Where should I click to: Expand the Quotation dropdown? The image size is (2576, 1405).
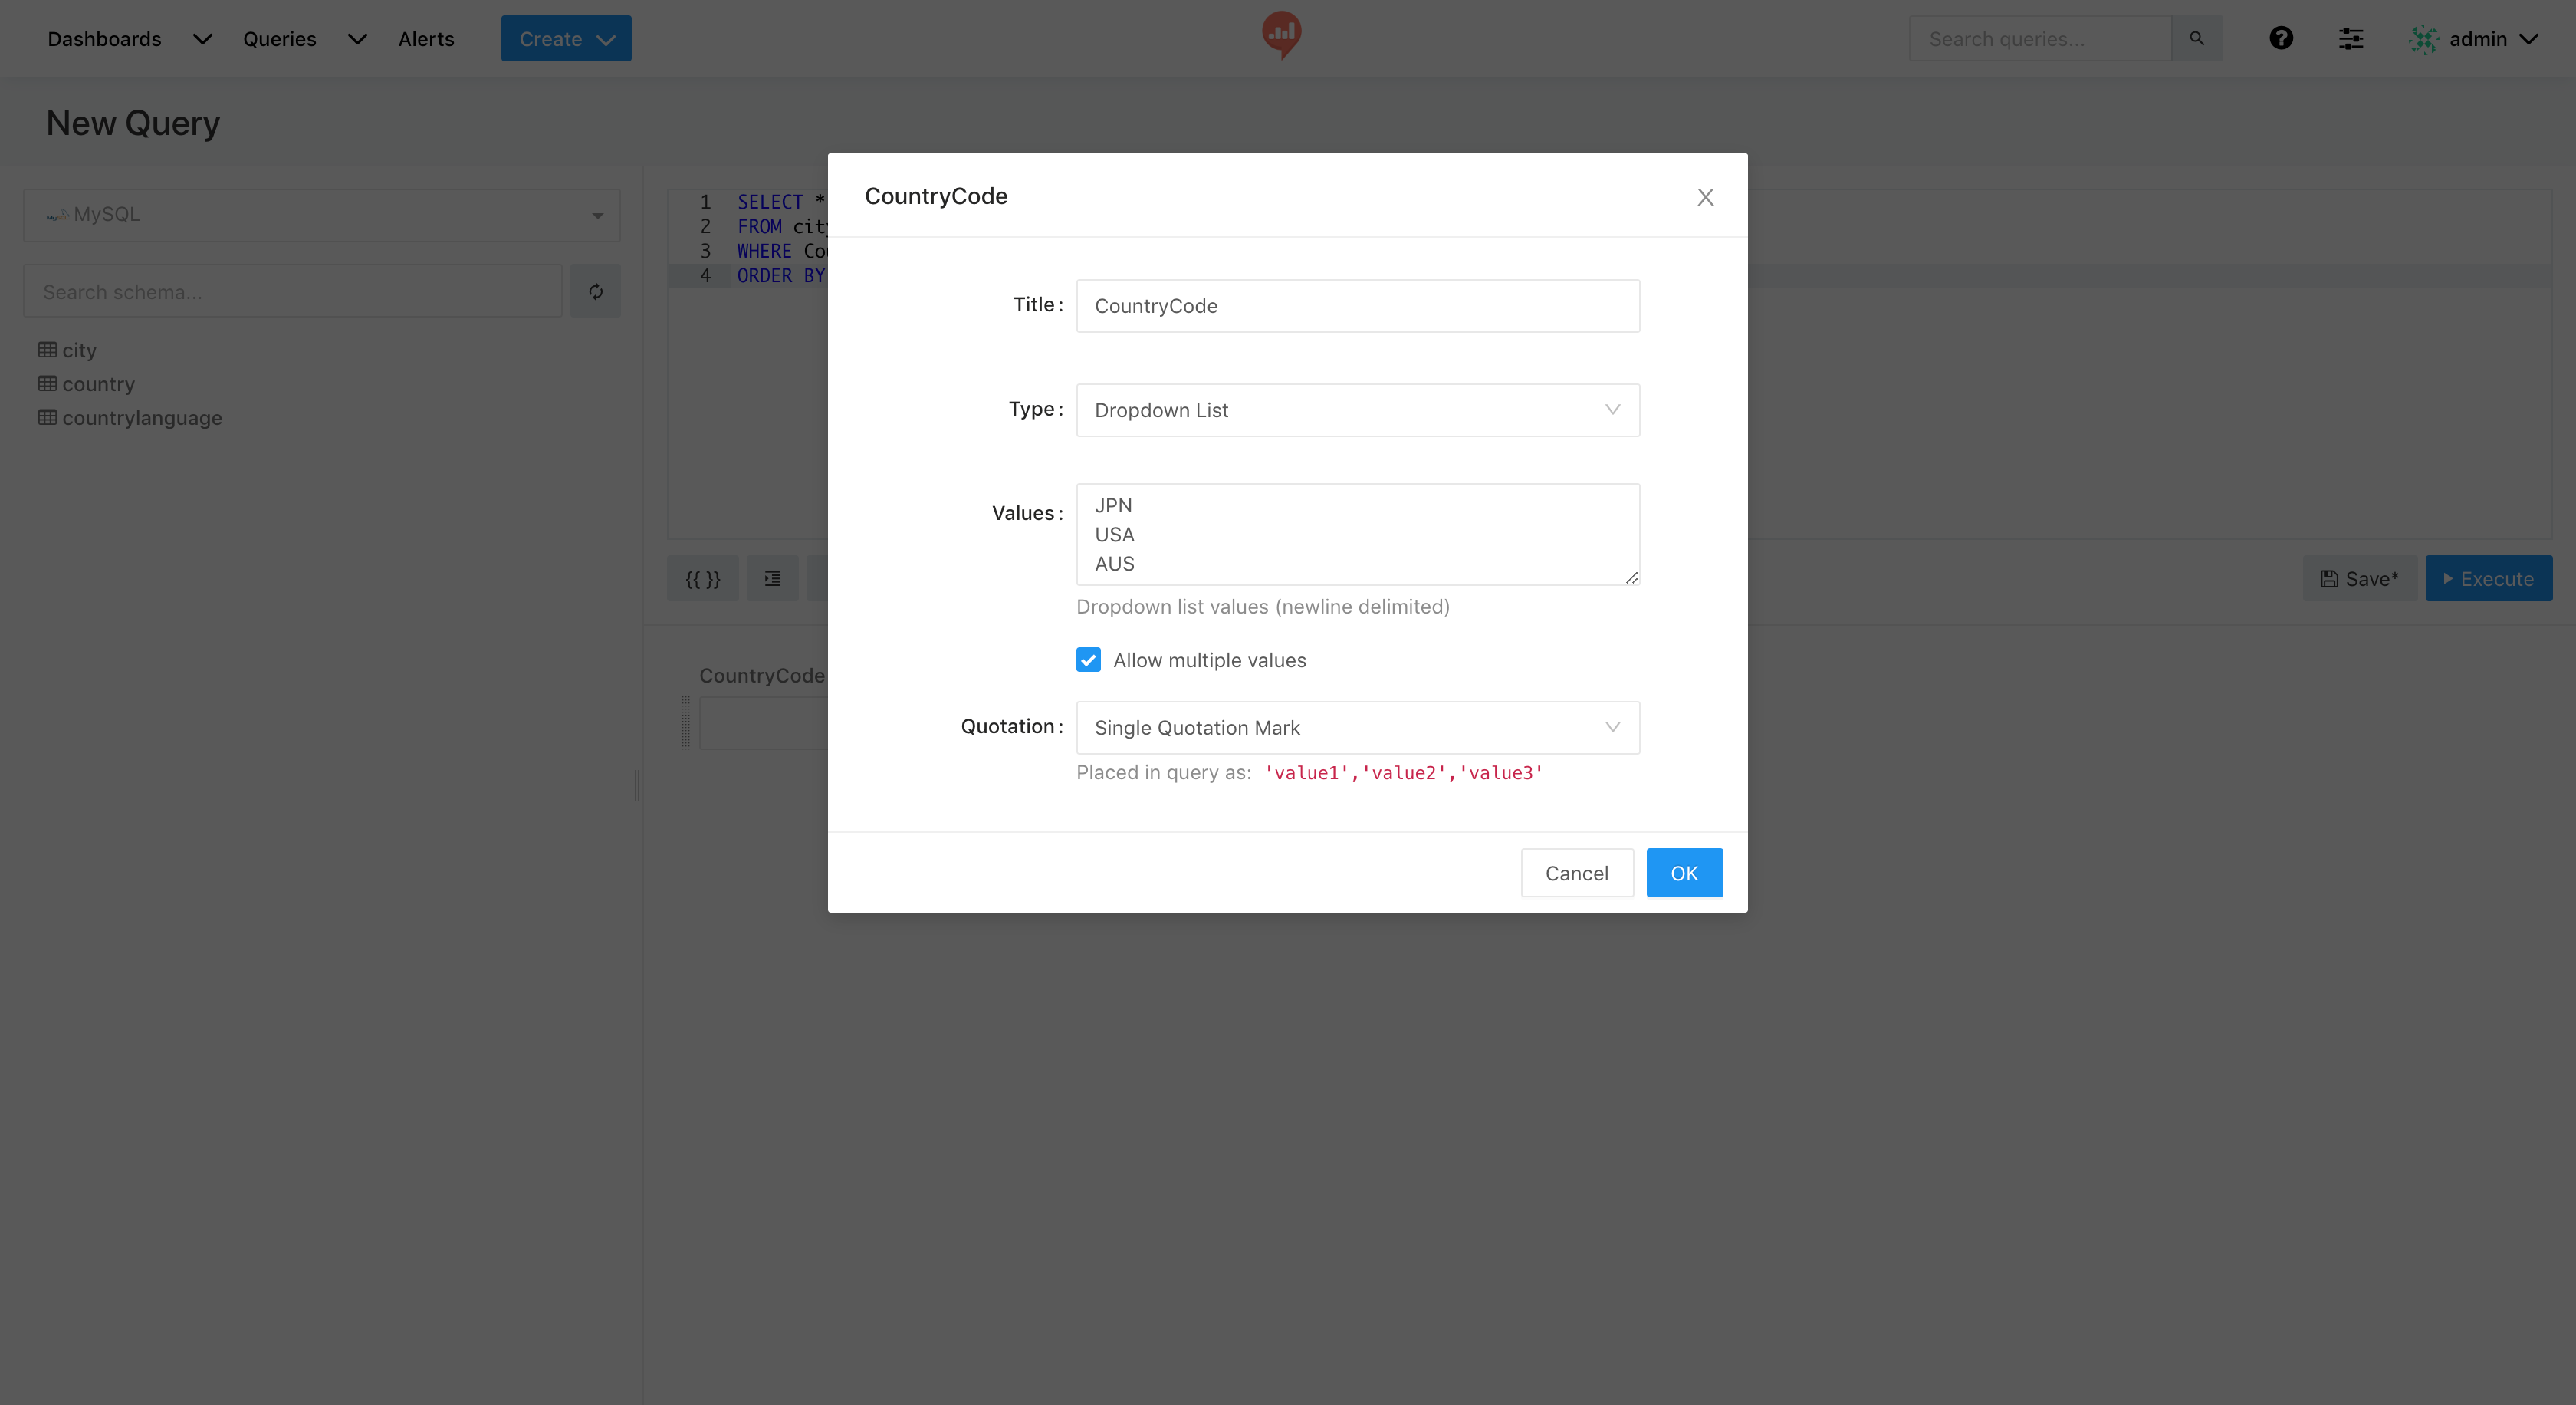pos(1357,728)
